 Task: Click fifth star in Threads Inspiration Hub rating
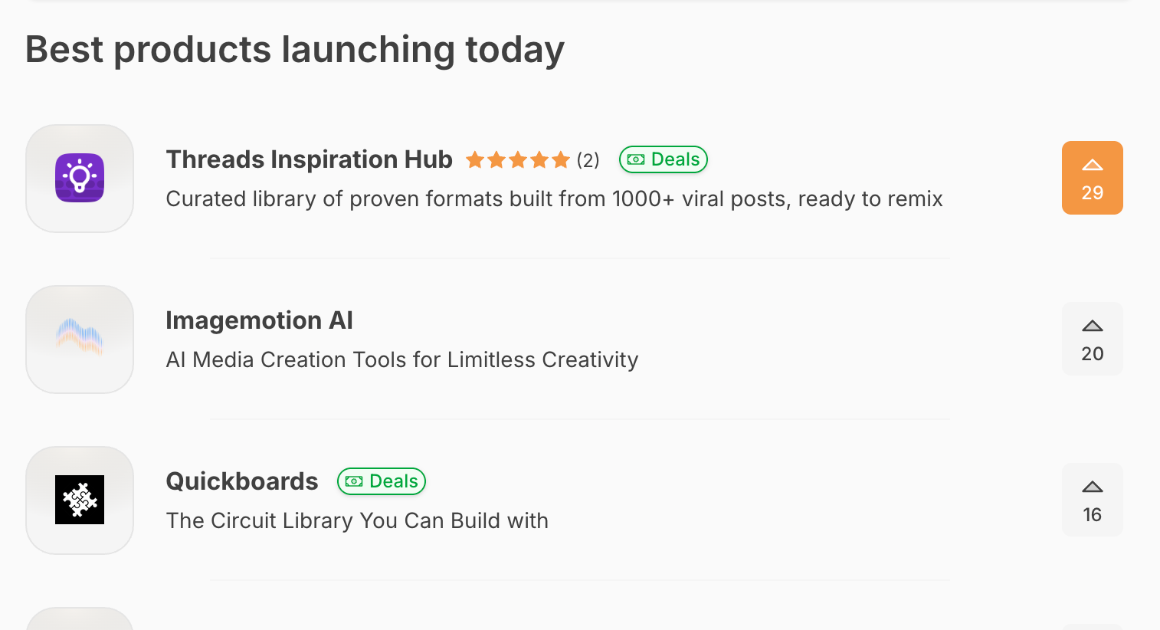(x=561, y=160)
